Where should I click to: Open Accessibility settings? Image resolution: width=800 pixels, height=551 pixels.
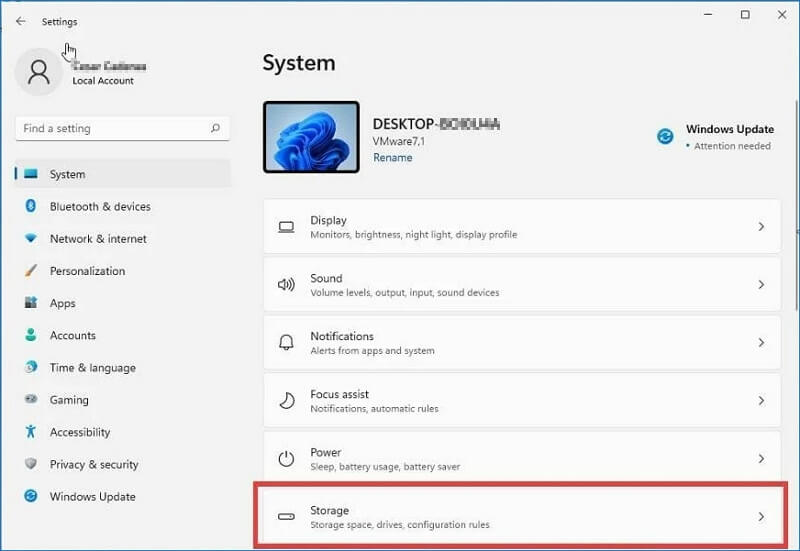123,431
